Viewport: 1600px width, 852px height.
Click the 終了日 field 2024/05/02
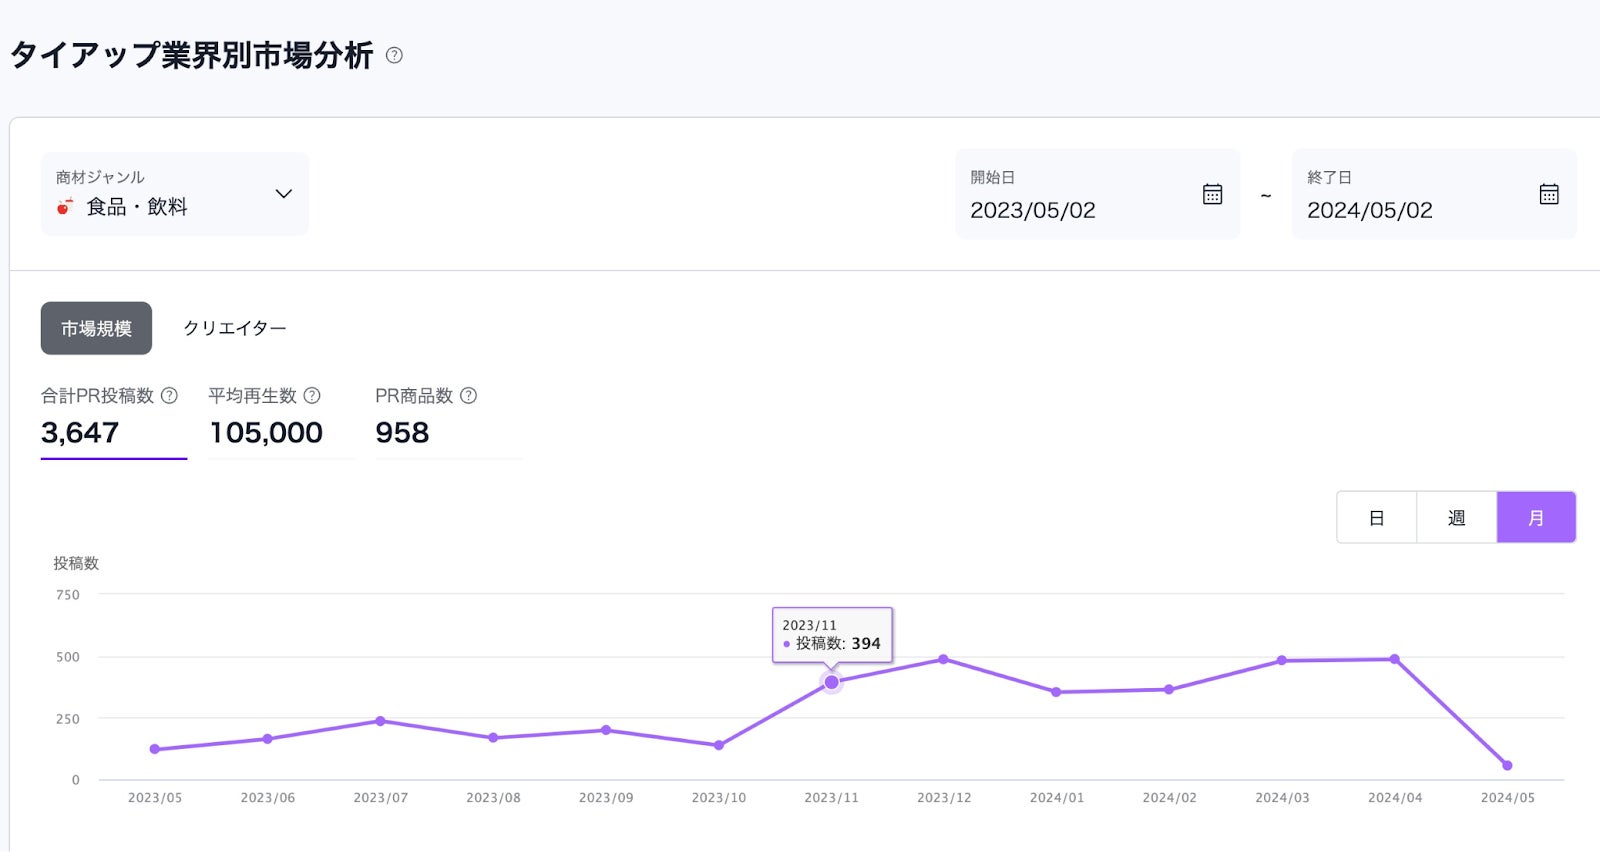point(1370,210)
